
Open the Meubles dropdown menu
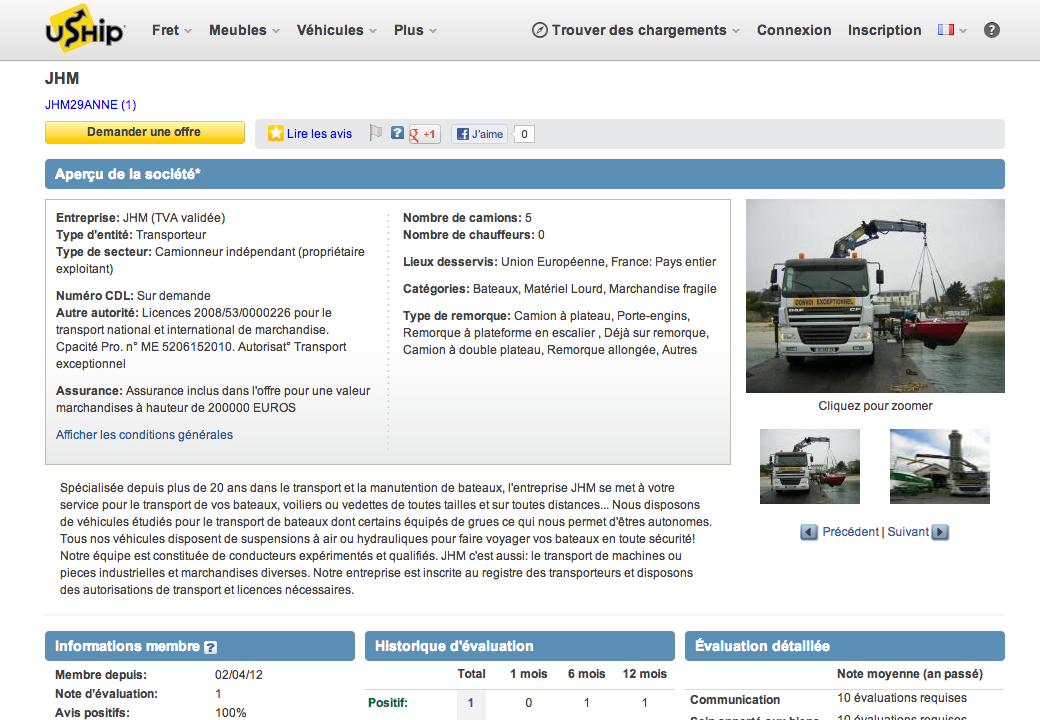[243, 30]
